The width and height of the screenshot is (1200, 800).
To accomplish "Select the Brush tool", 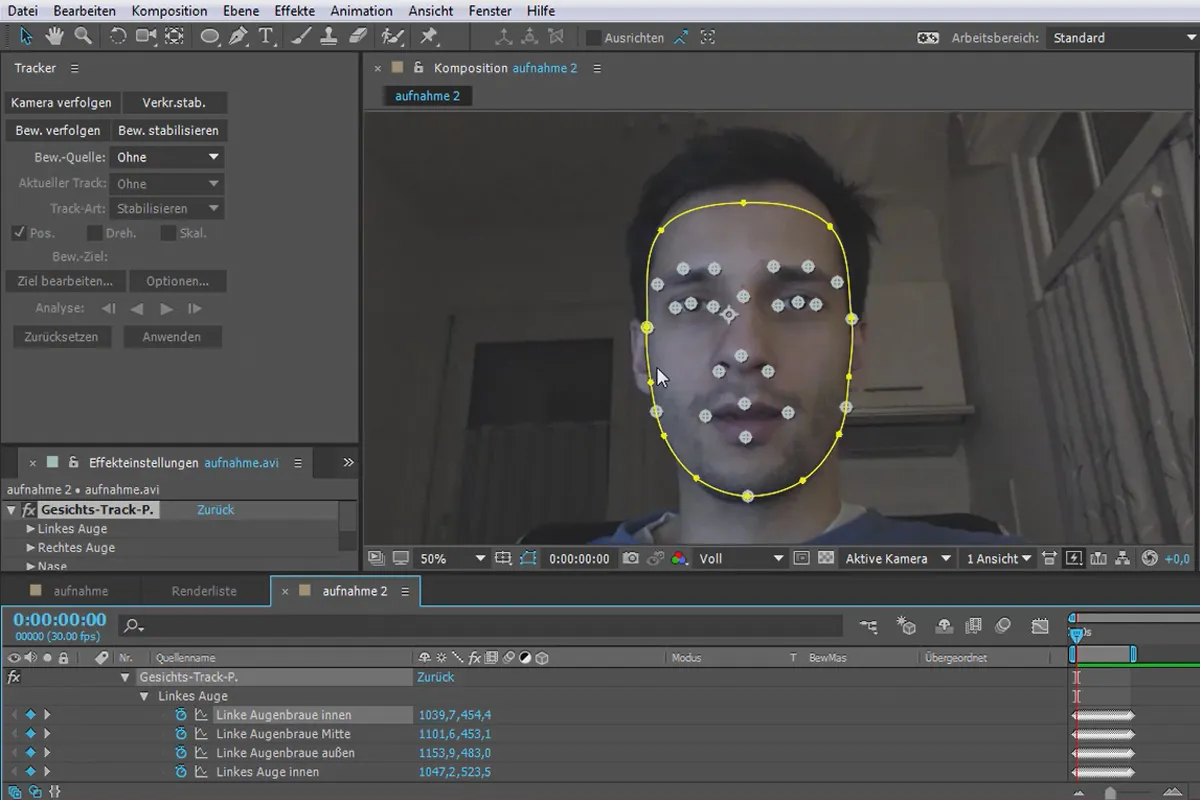I will [302, 37].
